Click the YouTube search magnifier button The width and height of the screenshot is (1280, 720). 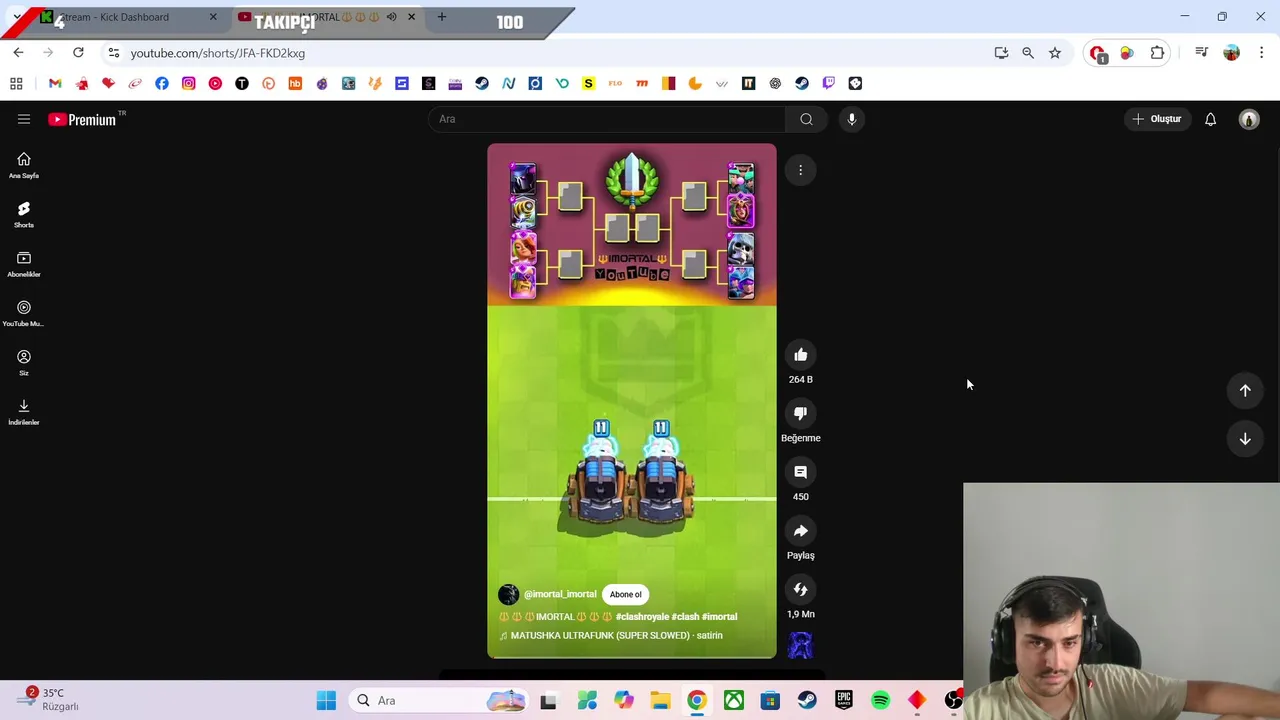click(806, 119)
